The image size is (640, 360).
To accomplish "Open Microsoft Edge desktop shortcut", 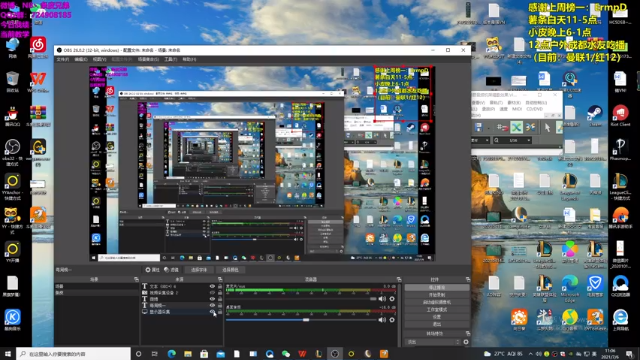I will point(570,289).
